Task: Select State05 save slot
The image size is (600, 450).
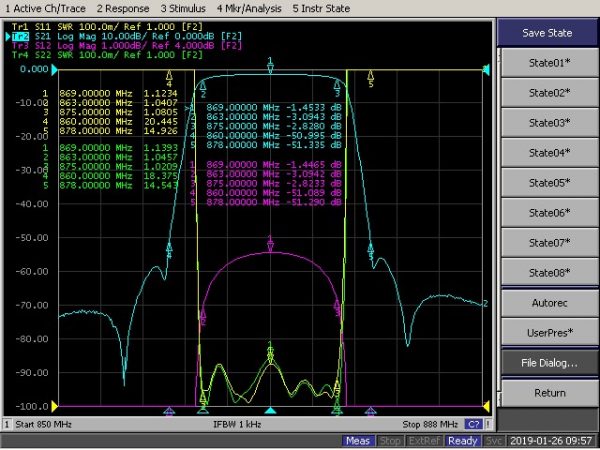Action: (x=549, y=183)
